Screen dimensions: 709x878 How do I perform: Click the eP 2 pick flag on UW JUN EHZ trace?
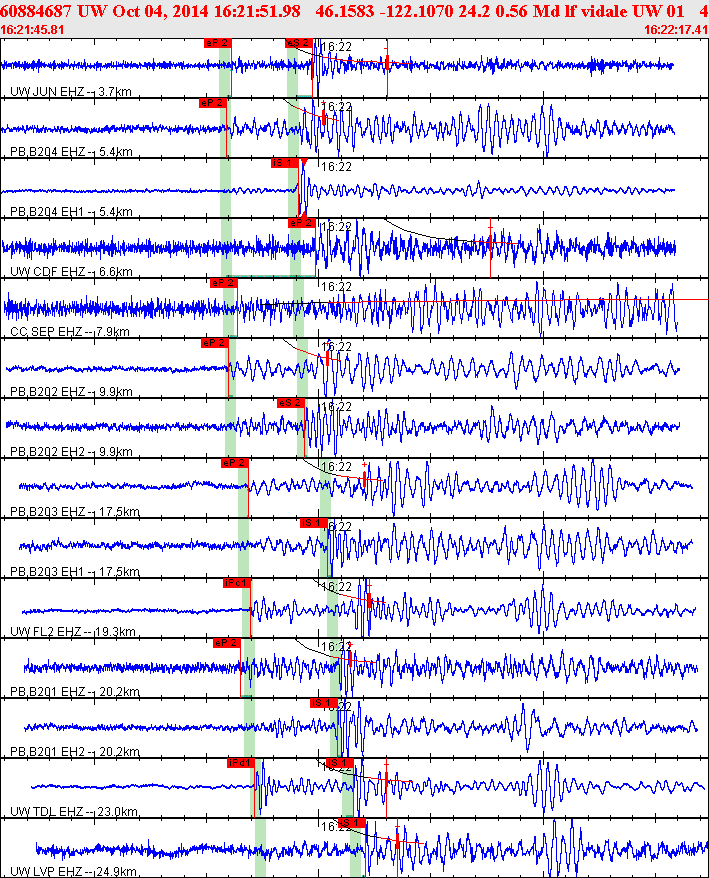tap(217, 43)
